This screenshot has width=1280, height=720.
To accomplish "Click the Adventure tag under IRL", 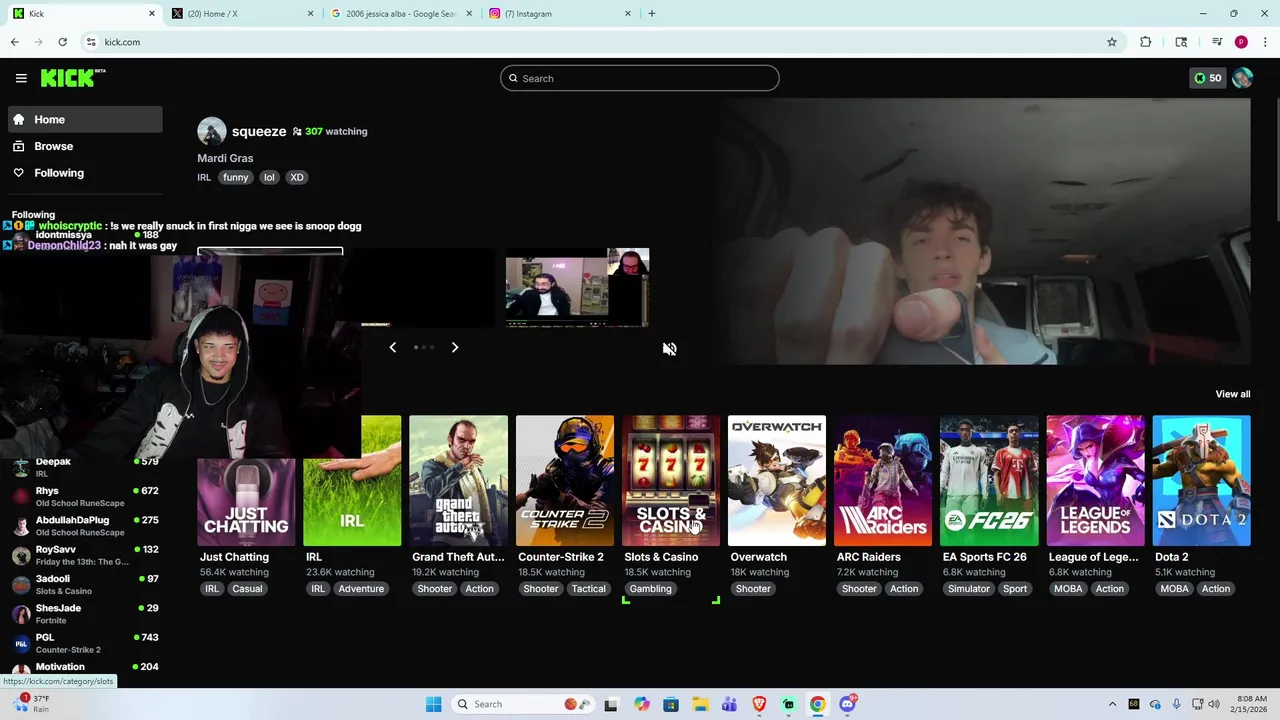I will point(361,589).
